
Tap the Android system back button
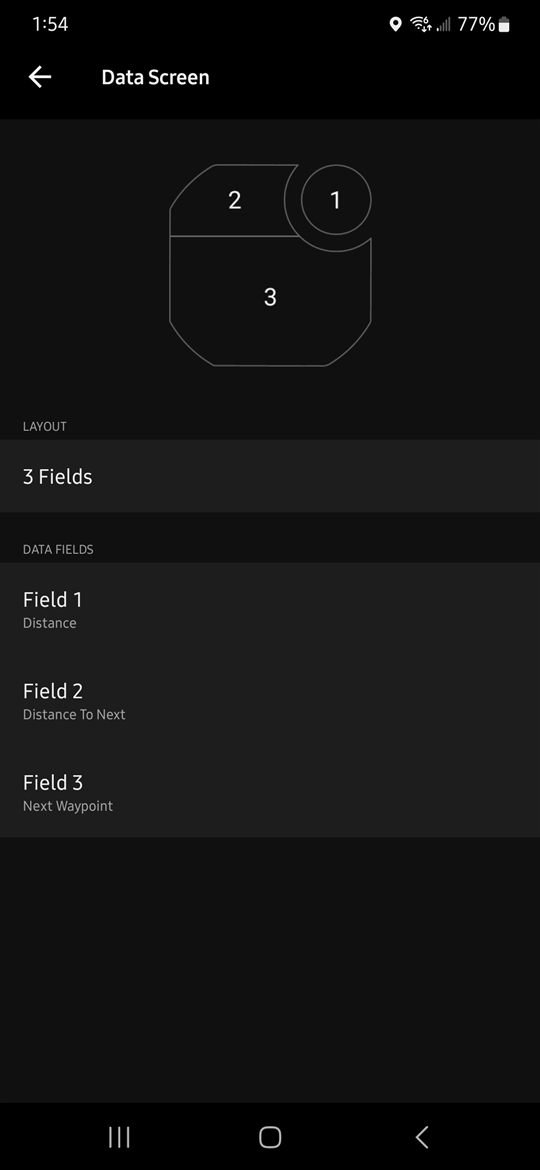[x=421, y=1137]
